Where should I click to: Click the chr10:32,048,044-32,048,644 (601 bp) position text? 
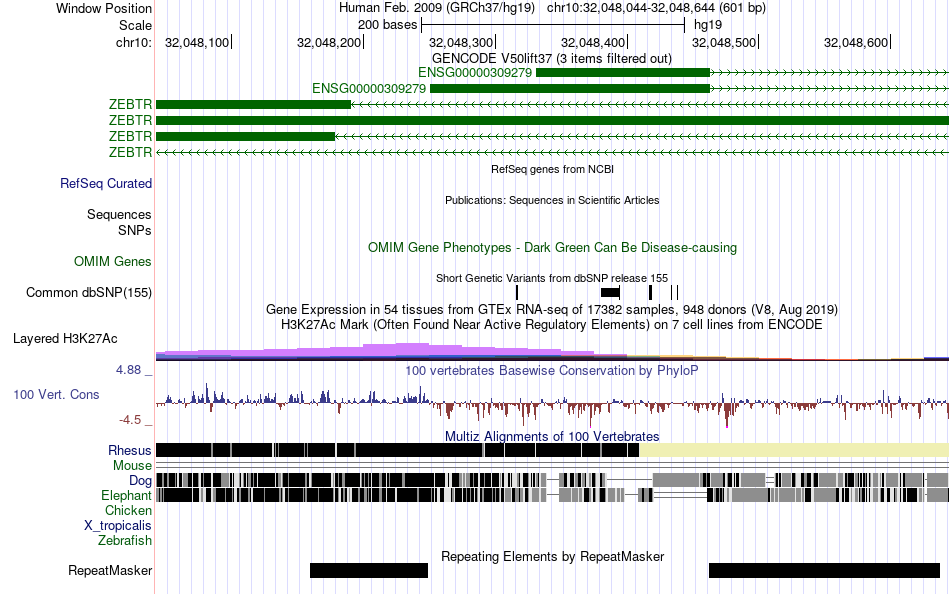(x=656, y=8)
